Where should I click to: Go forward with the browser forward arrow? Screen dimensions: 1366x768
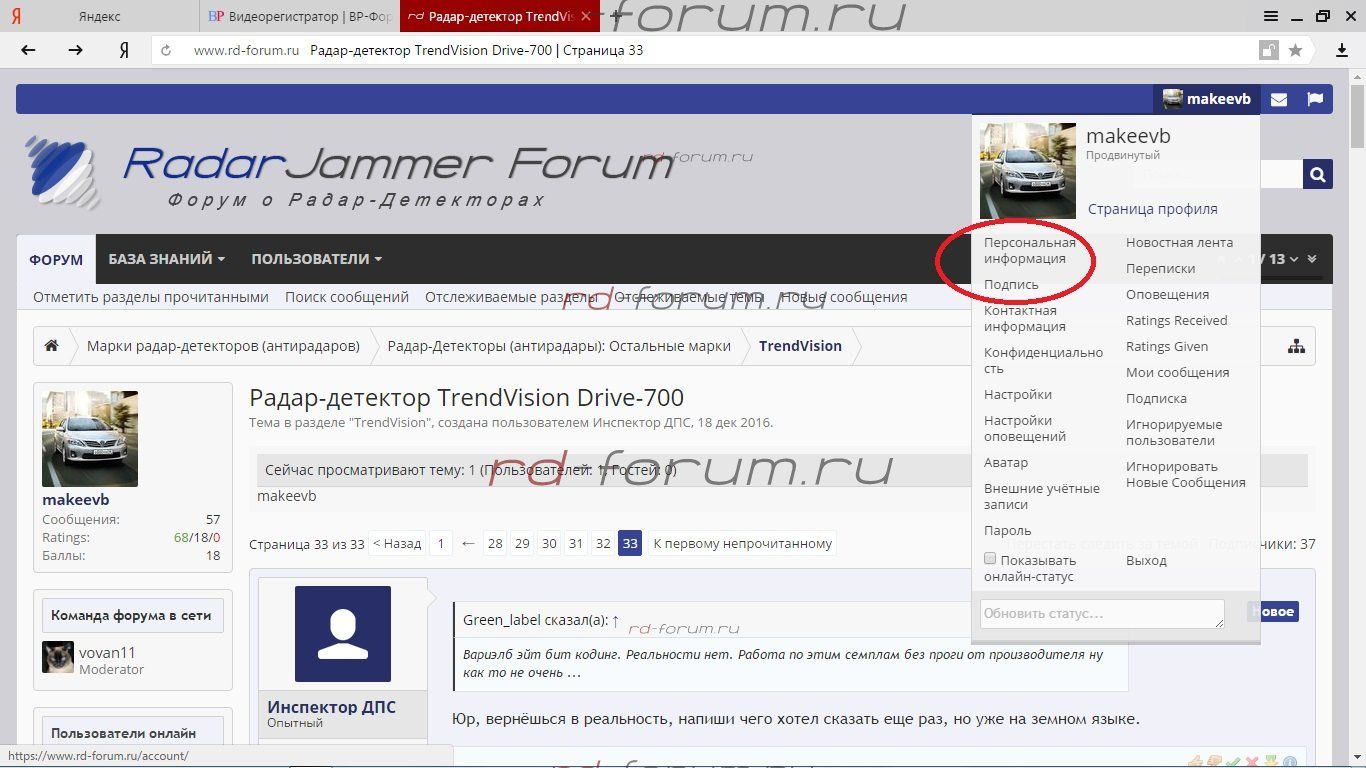click(75, 50)
